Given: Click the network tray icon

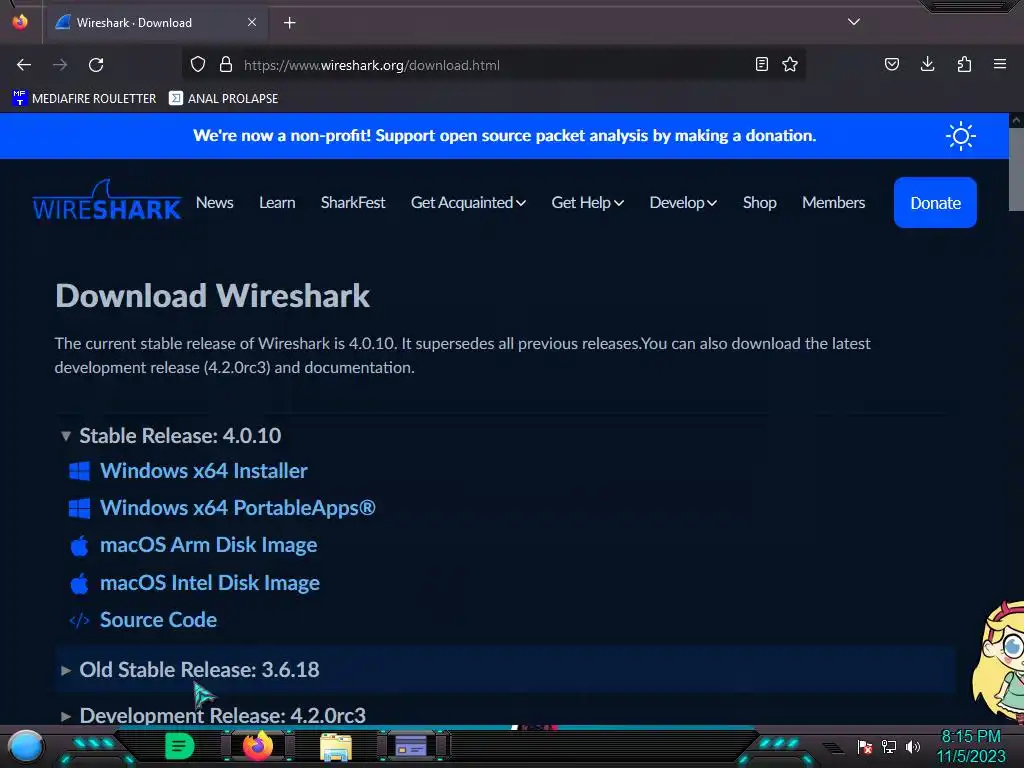Looking at the screenshot, I should pos(889,746).
